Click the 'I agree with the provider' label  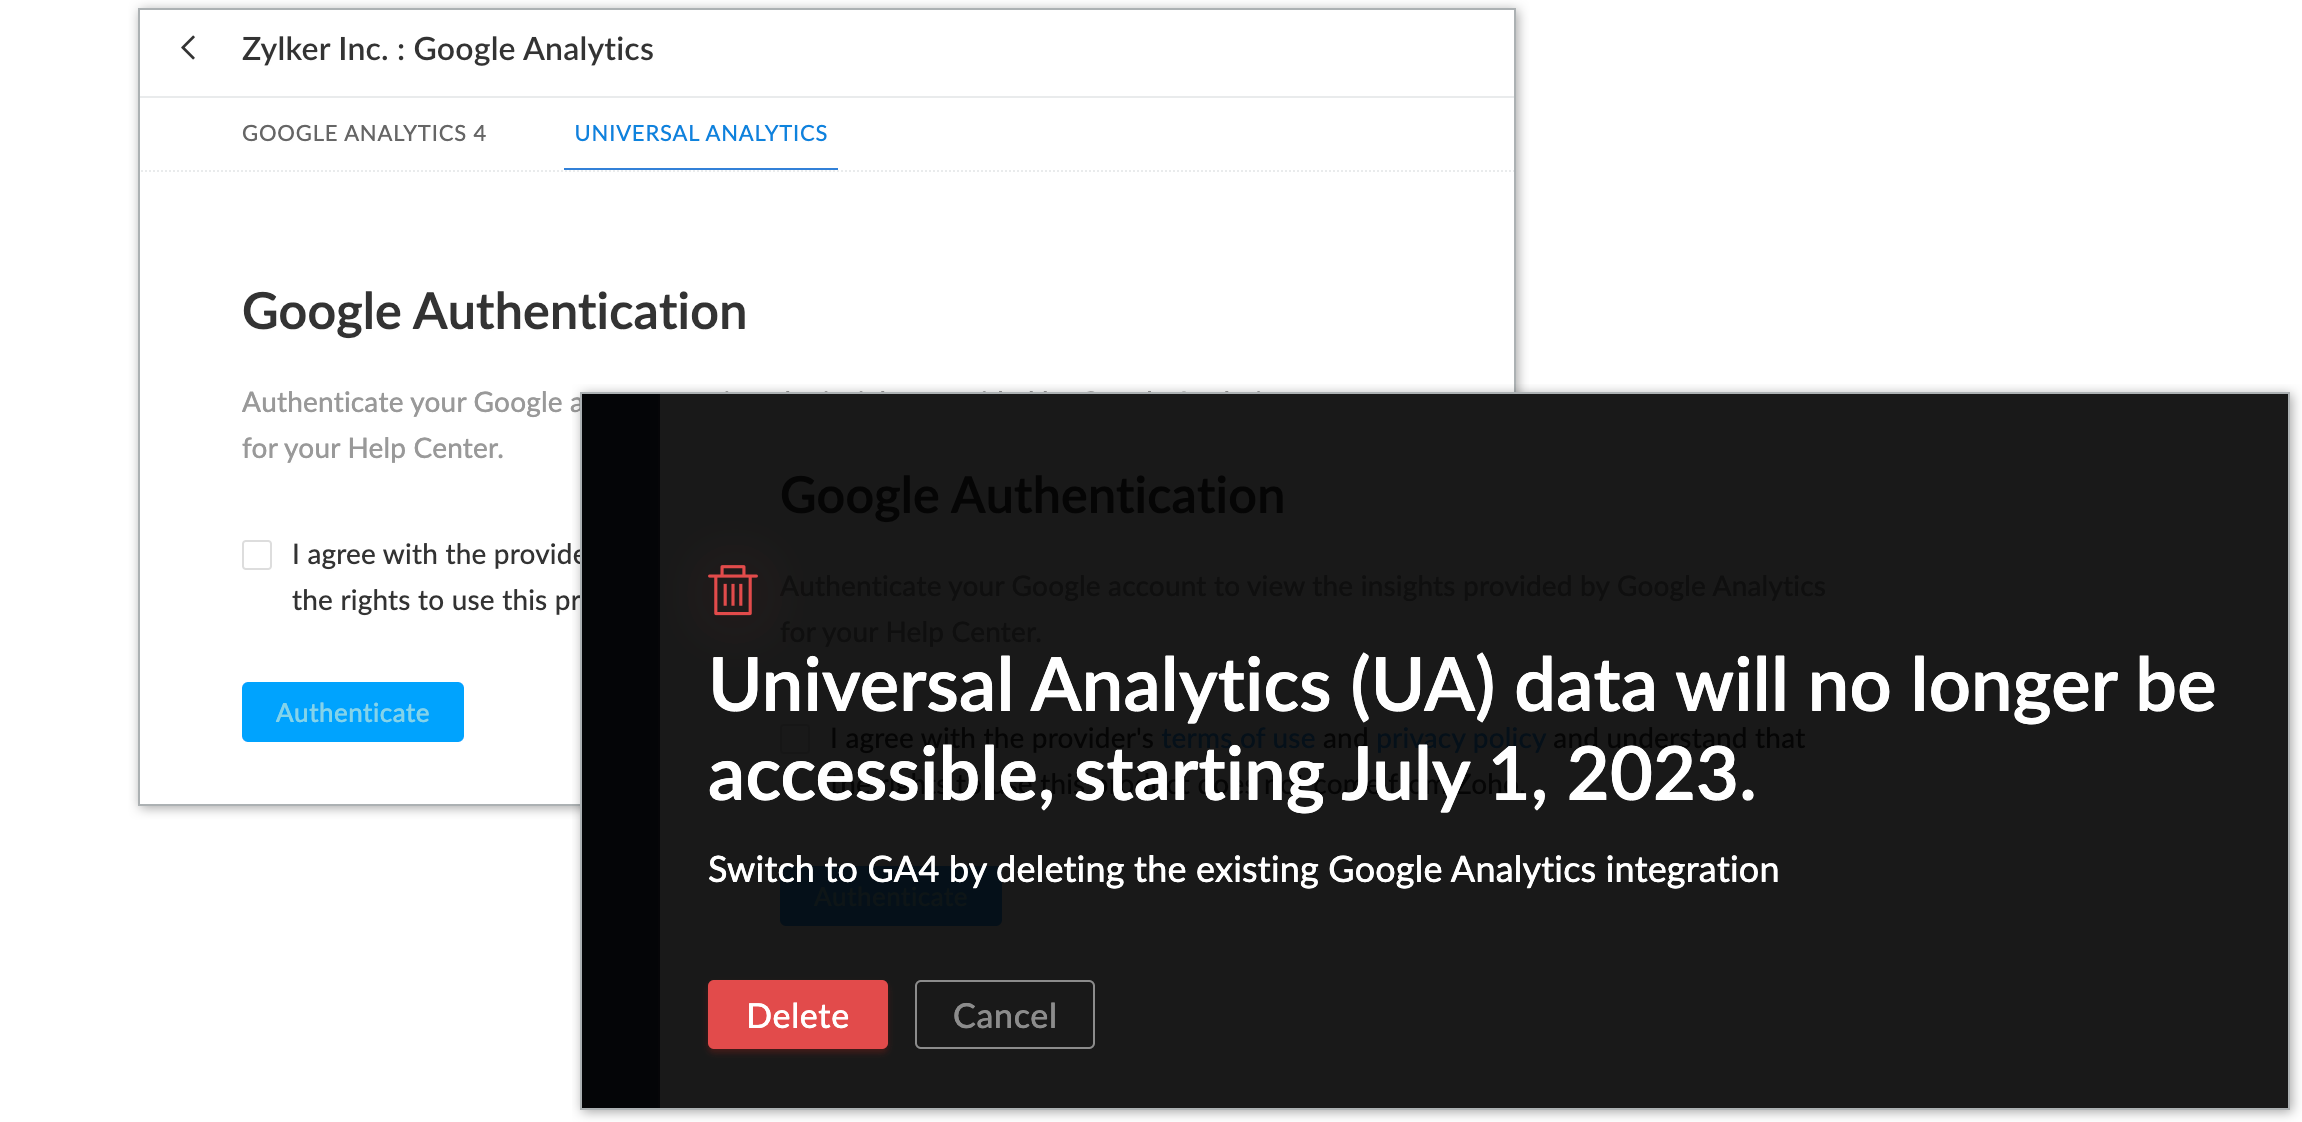(436, 555)
